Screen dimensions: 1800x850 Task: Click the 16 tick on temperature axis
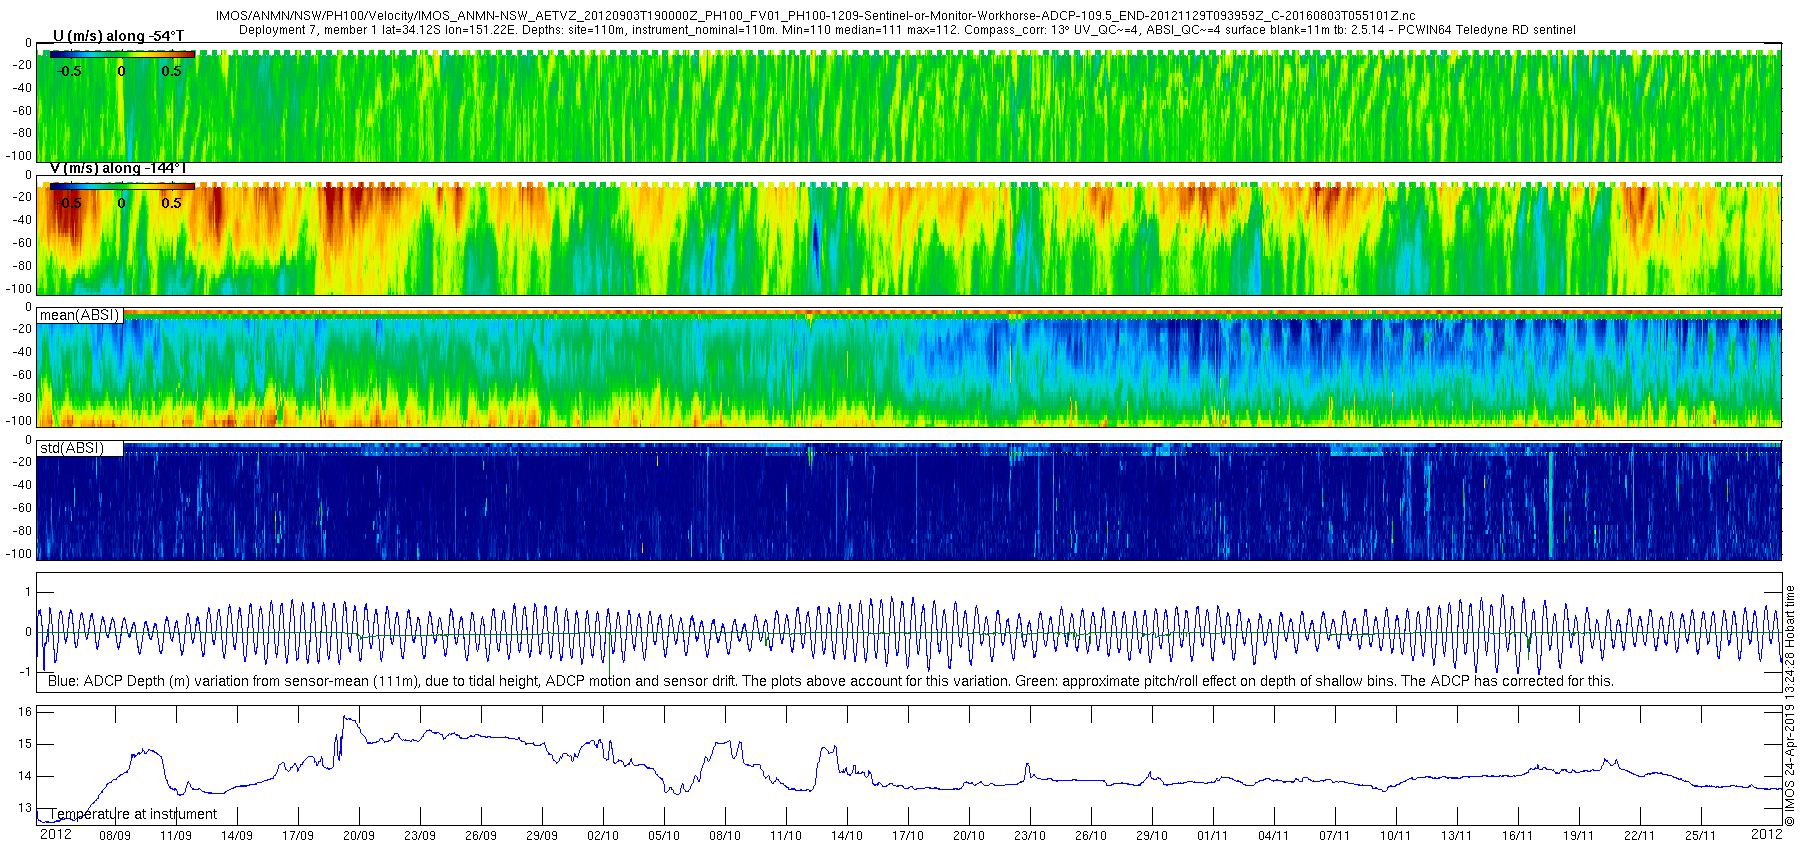point(26,712)
